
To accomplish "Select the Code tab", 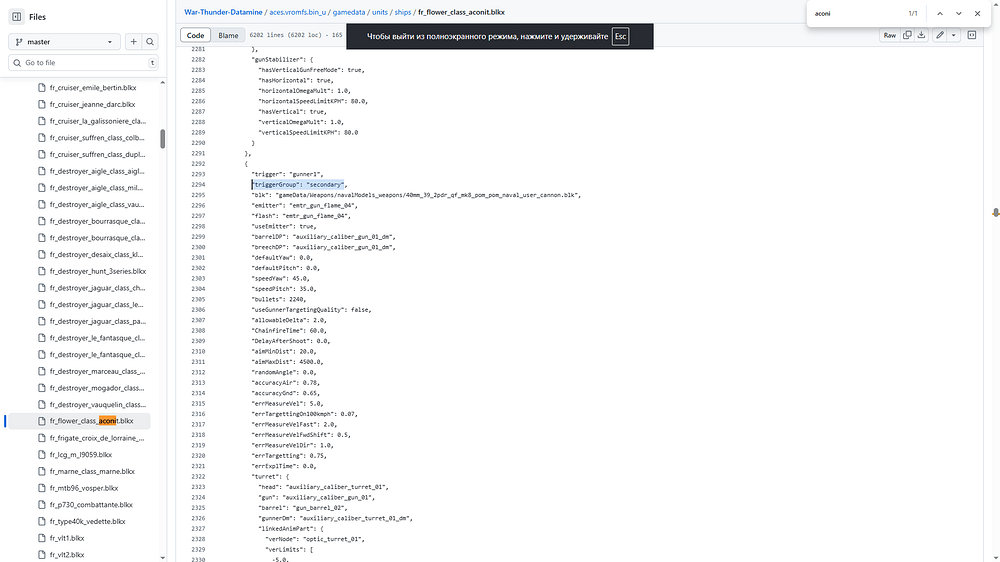I will tap(195, 36).
